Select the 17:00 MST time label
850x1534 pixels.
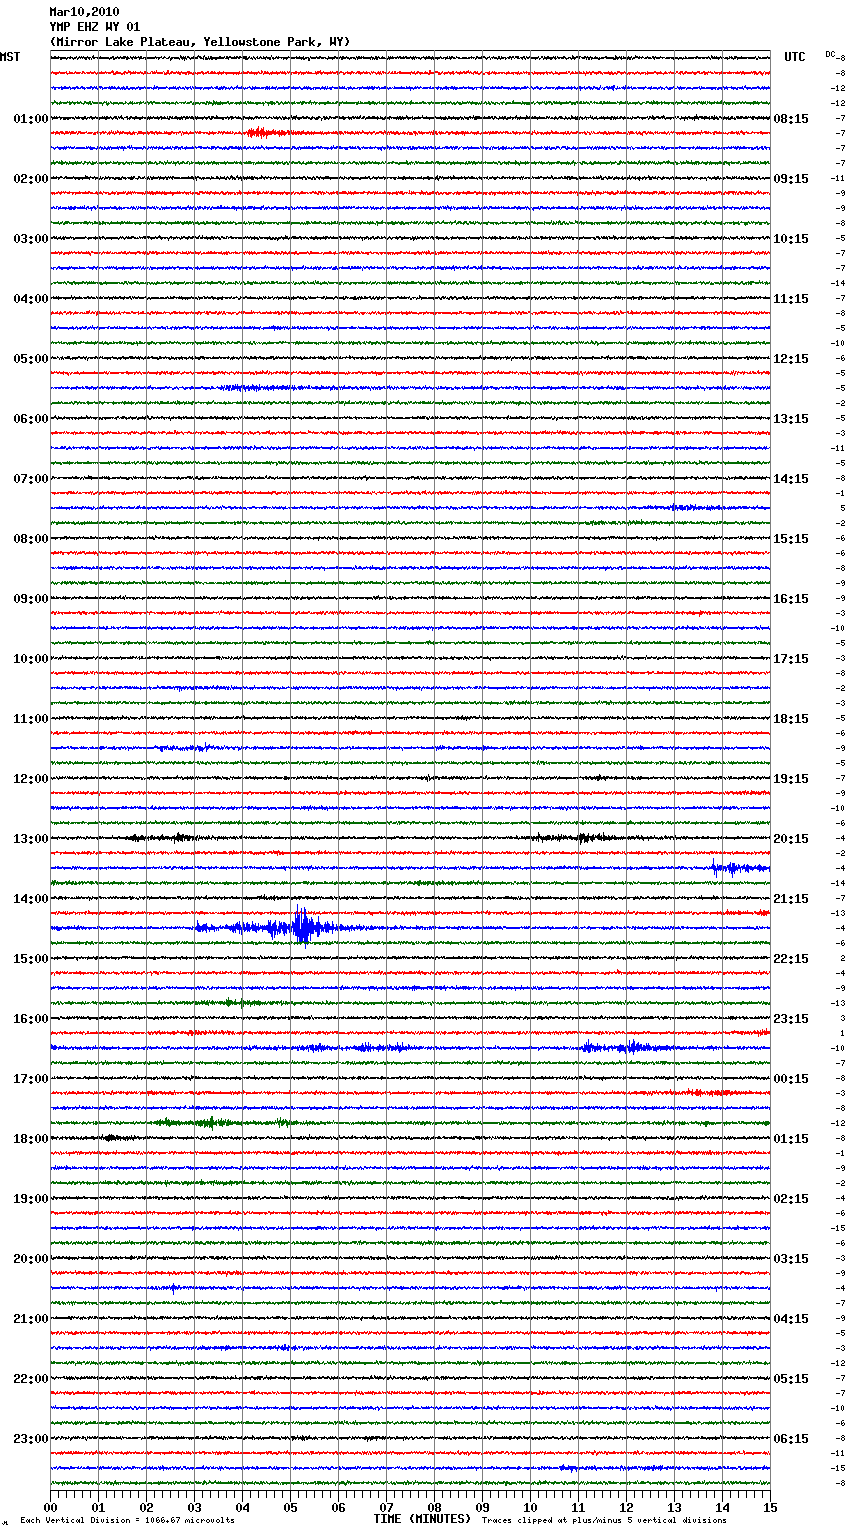31,1079
